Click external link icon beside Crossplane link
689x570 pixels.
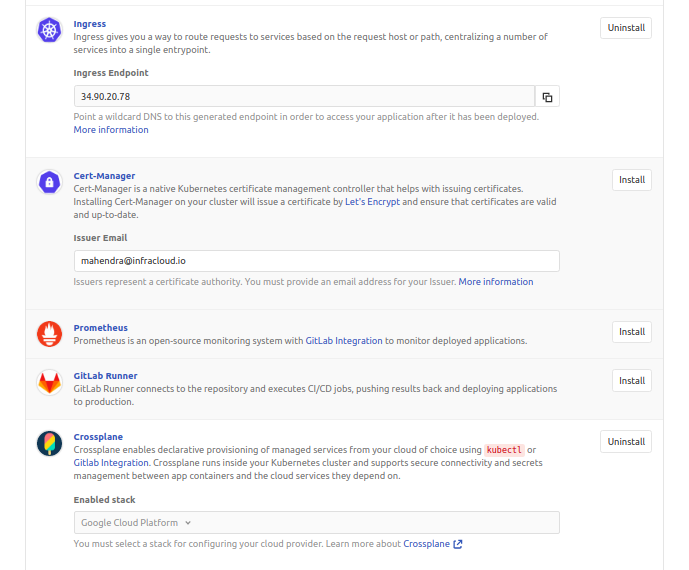pyautogui.click(x=457, y=544)
